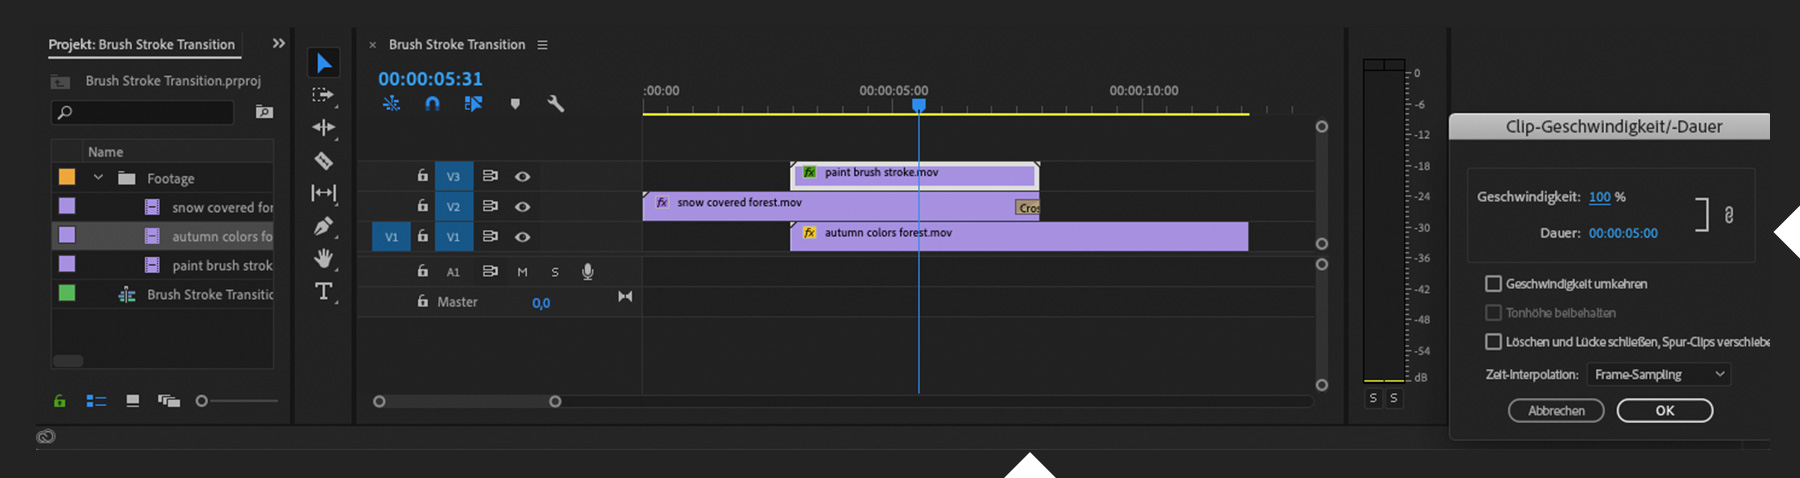Select the Razor tool
The width and height of the screenshot is (1800, 478).
click(323, 160)
